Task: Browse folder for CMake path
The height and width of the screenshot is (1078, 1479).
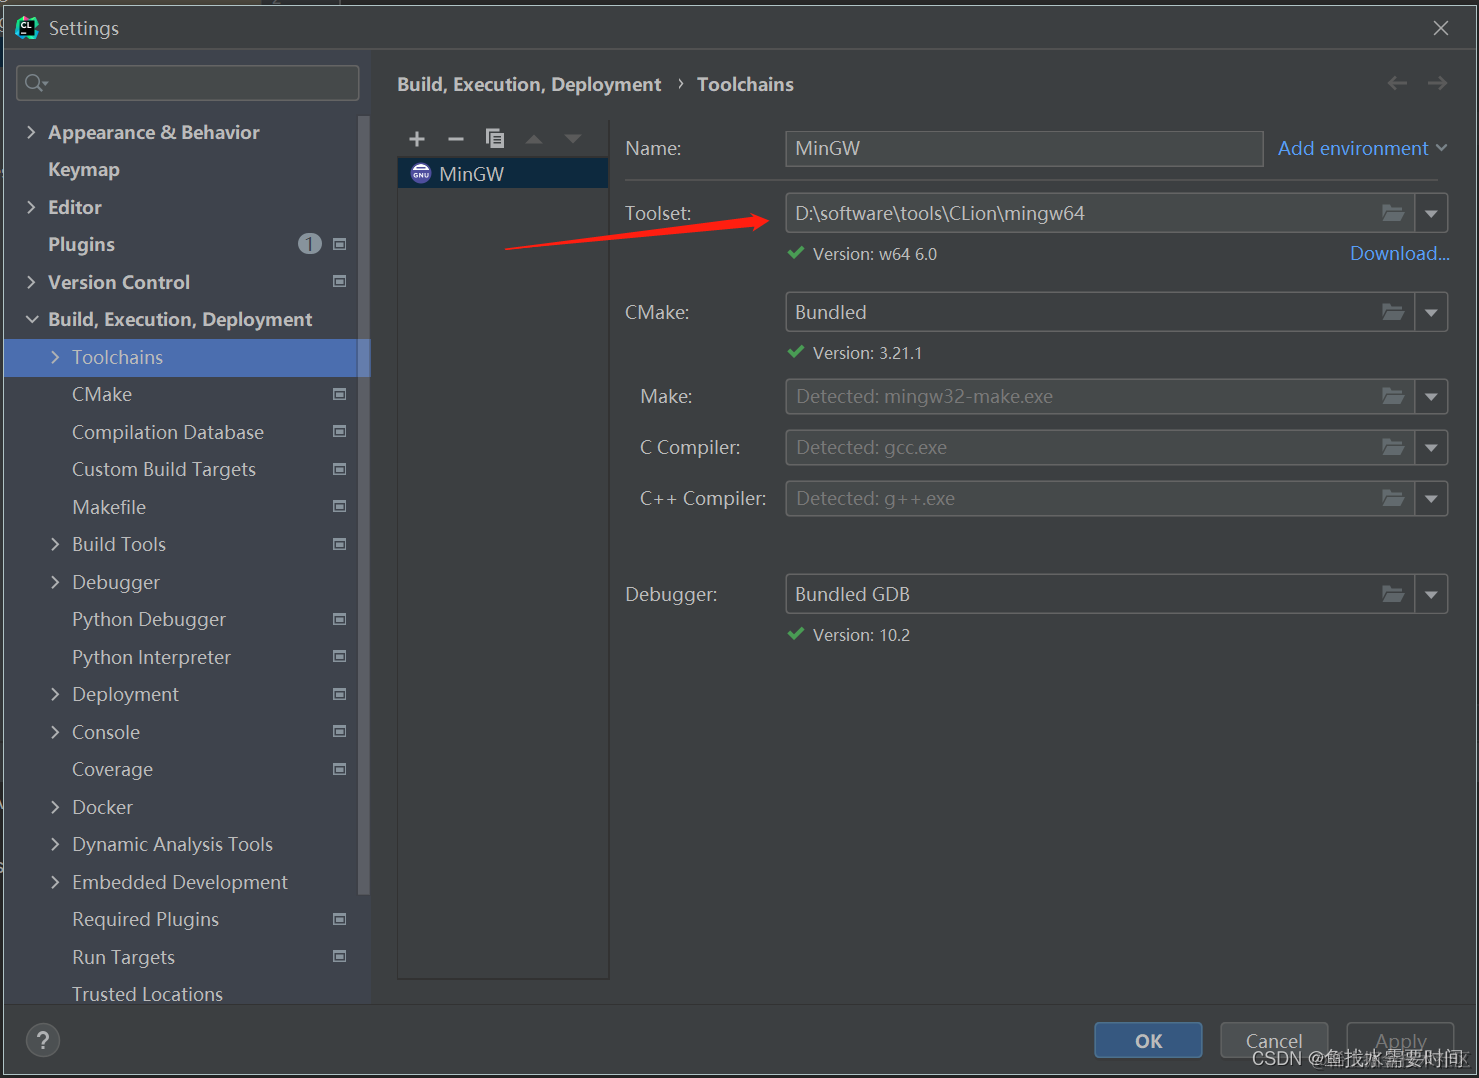Action: (1393, 312)
